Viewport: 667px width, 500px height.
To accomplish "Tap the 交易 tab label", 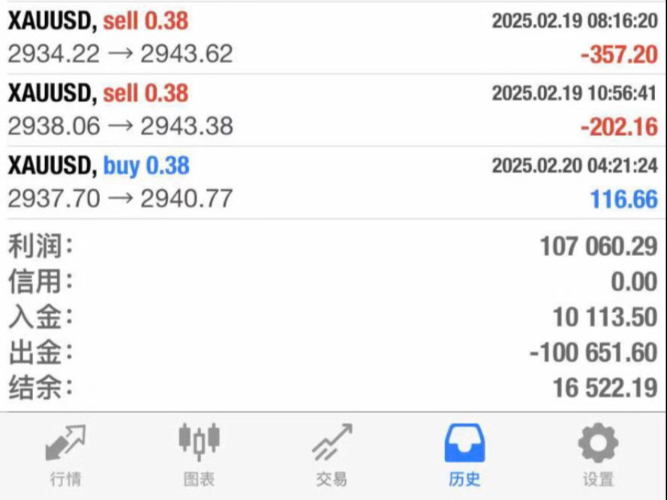I will pos(332,480).
